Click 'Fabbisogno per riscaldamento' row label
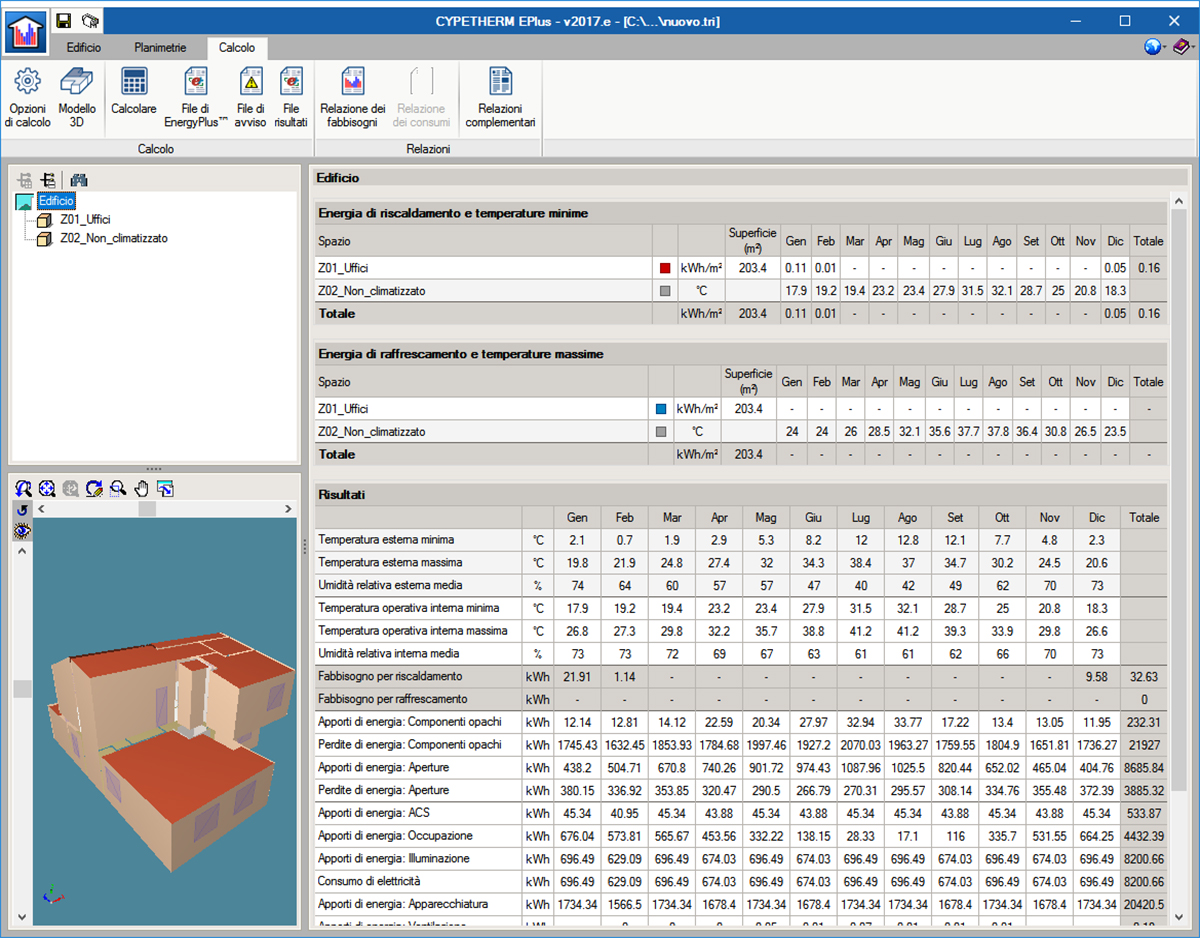Image resolution: width=1200 pixels, height=938 pixels. 390,677
